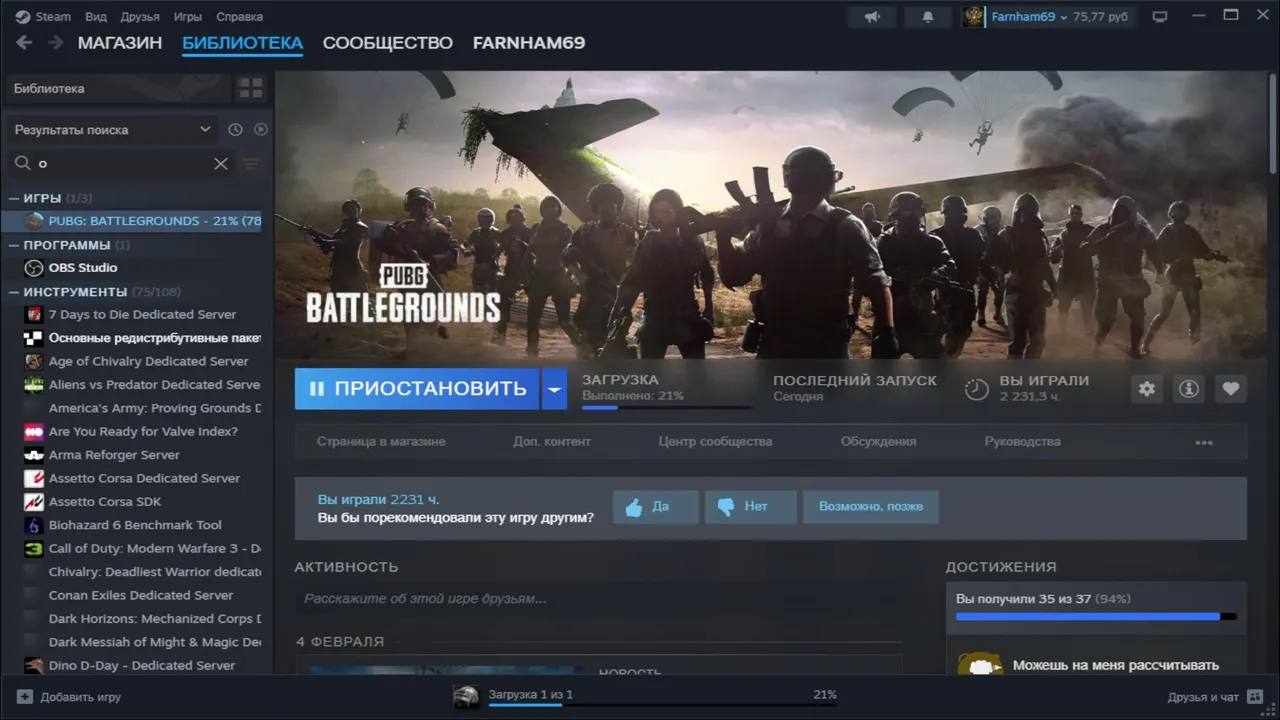Screen dimensions: 1280x720
Task: Select Conan Exiles Dedicated Server
Action: pos(141,595)
